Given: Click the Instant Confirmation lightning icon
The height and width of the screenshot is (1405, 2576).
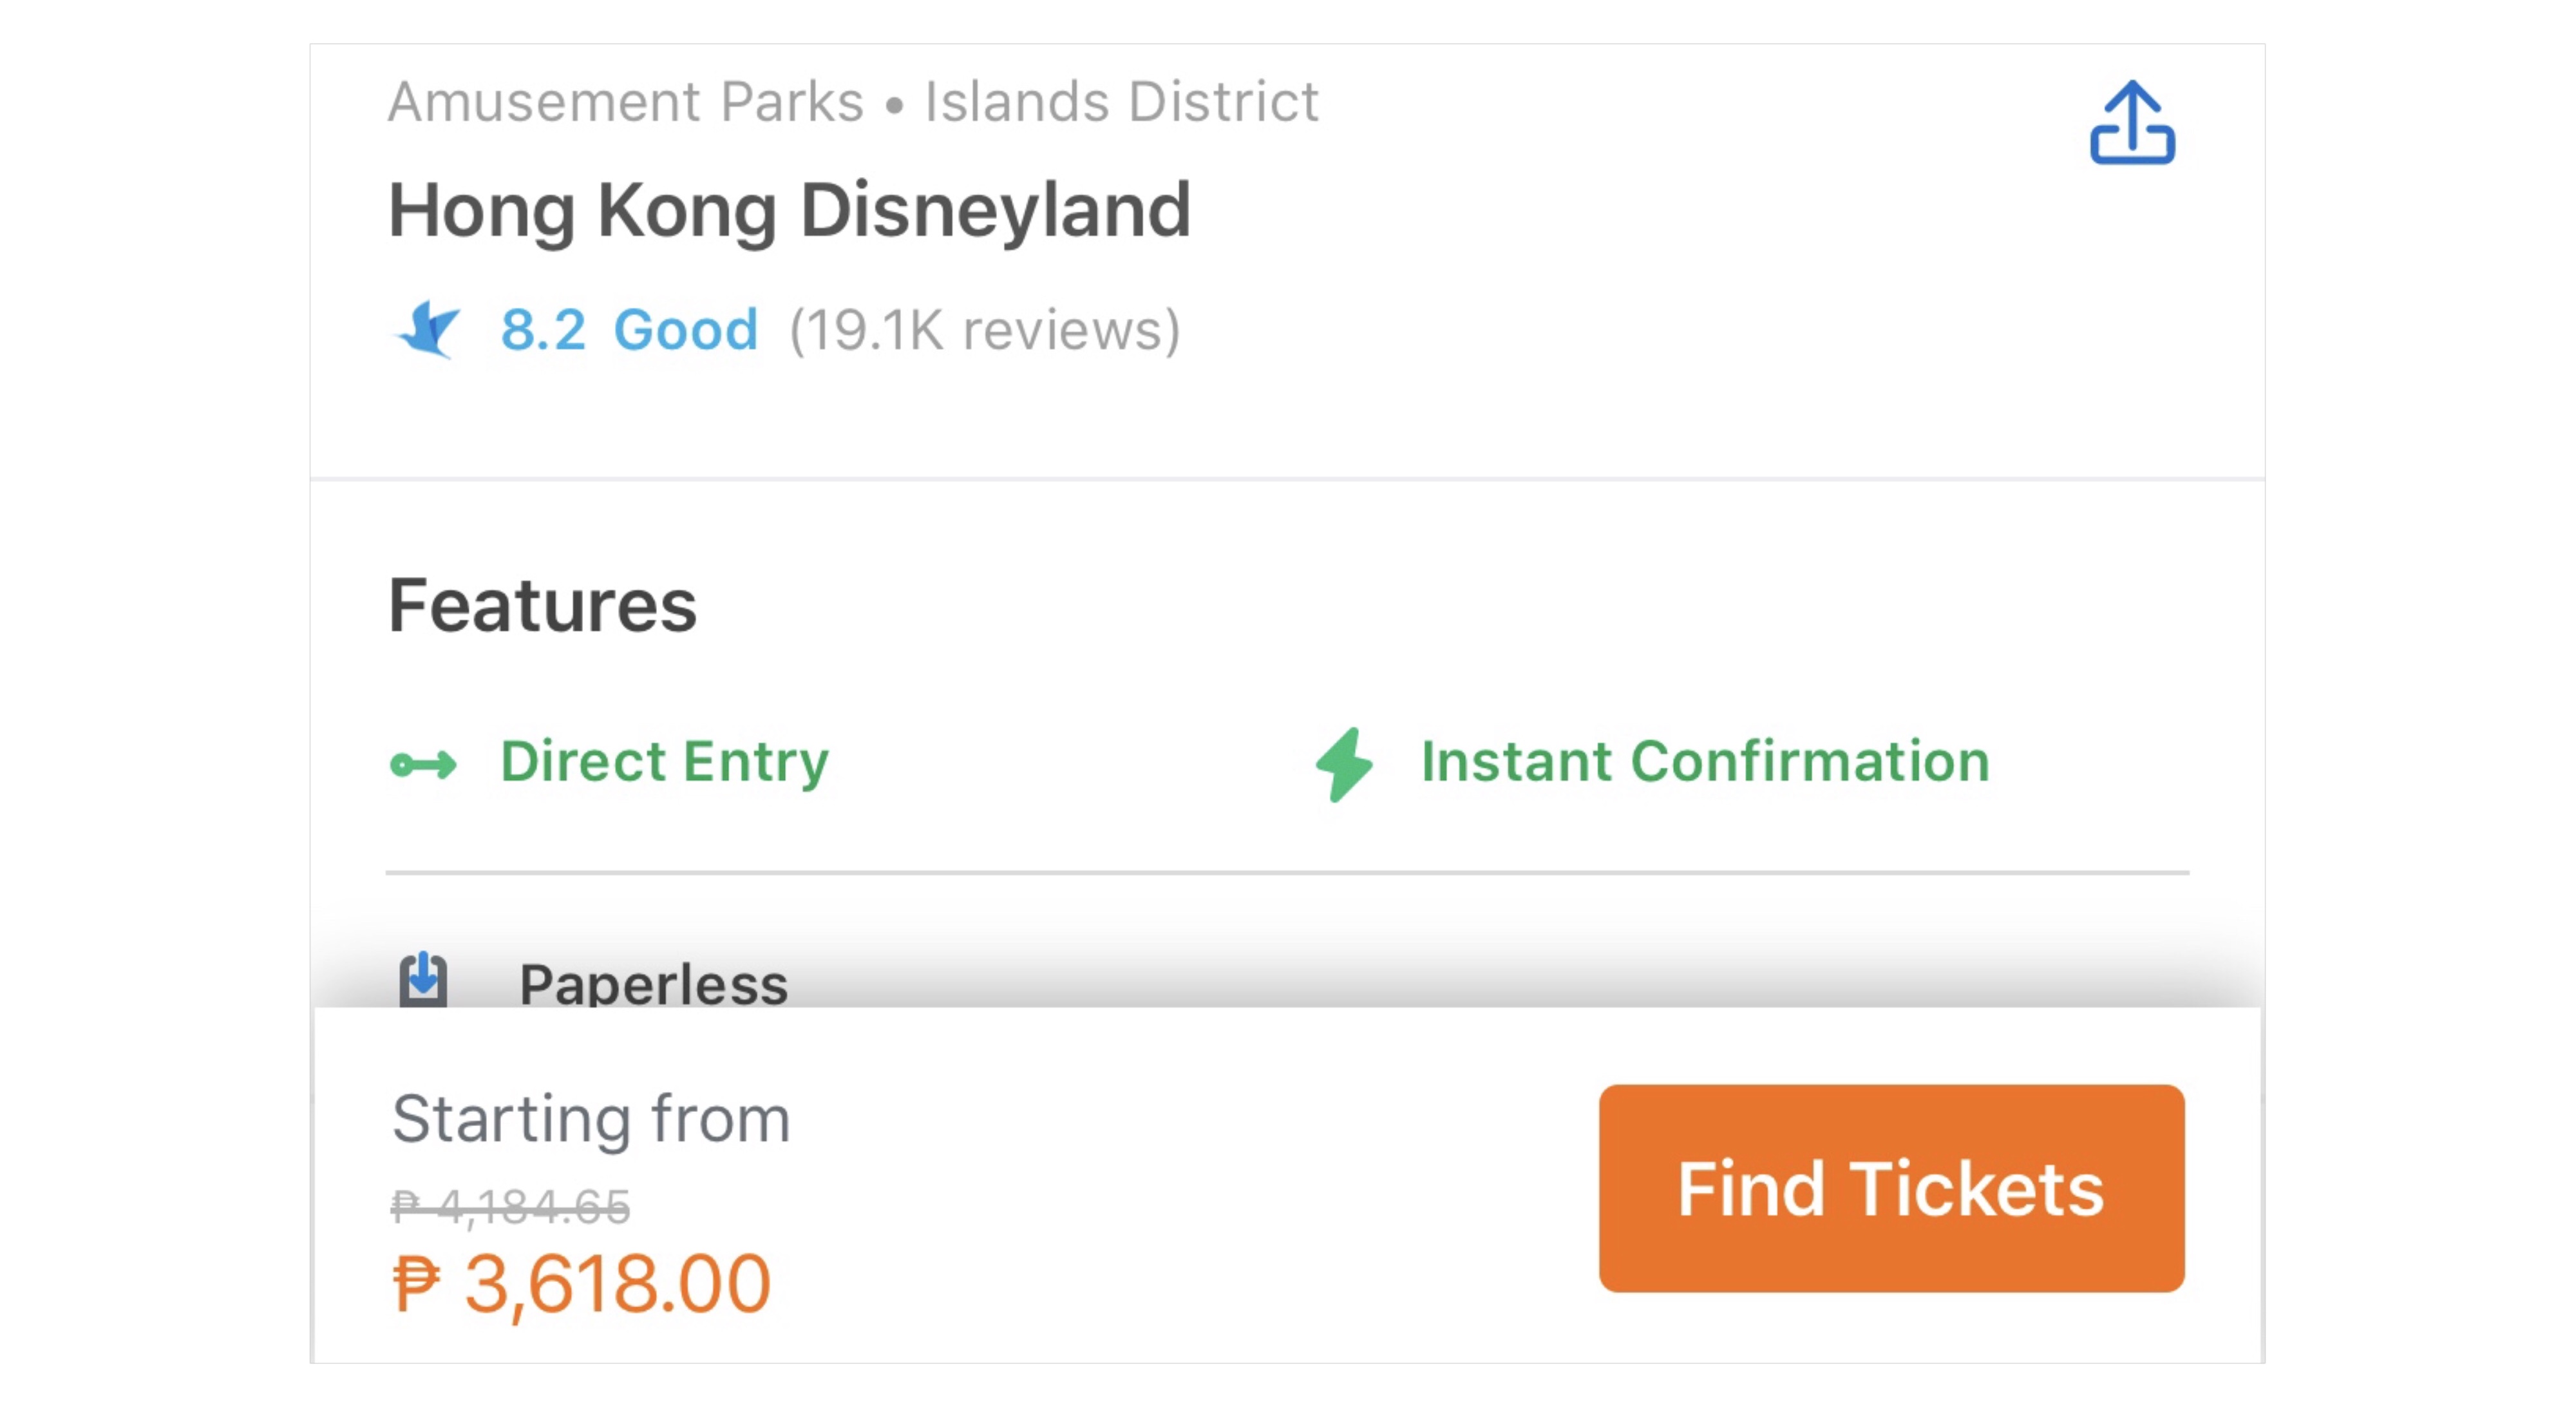Looking at the screenshot, I should pyautogui.click(x=1344, y=764).
